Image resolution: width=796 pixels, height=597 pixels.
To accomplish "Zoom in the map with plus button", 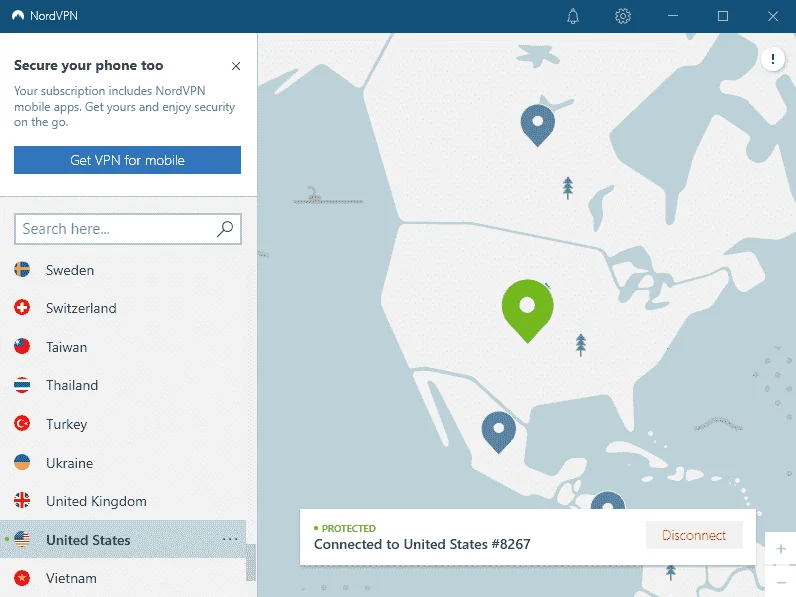I will point(781,549).
